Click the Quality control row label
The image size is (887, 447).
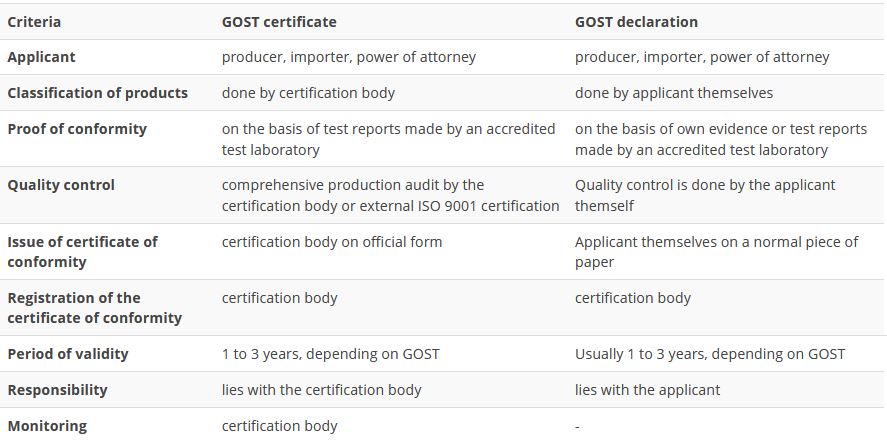pyautogui.click(x=61, y=185)
